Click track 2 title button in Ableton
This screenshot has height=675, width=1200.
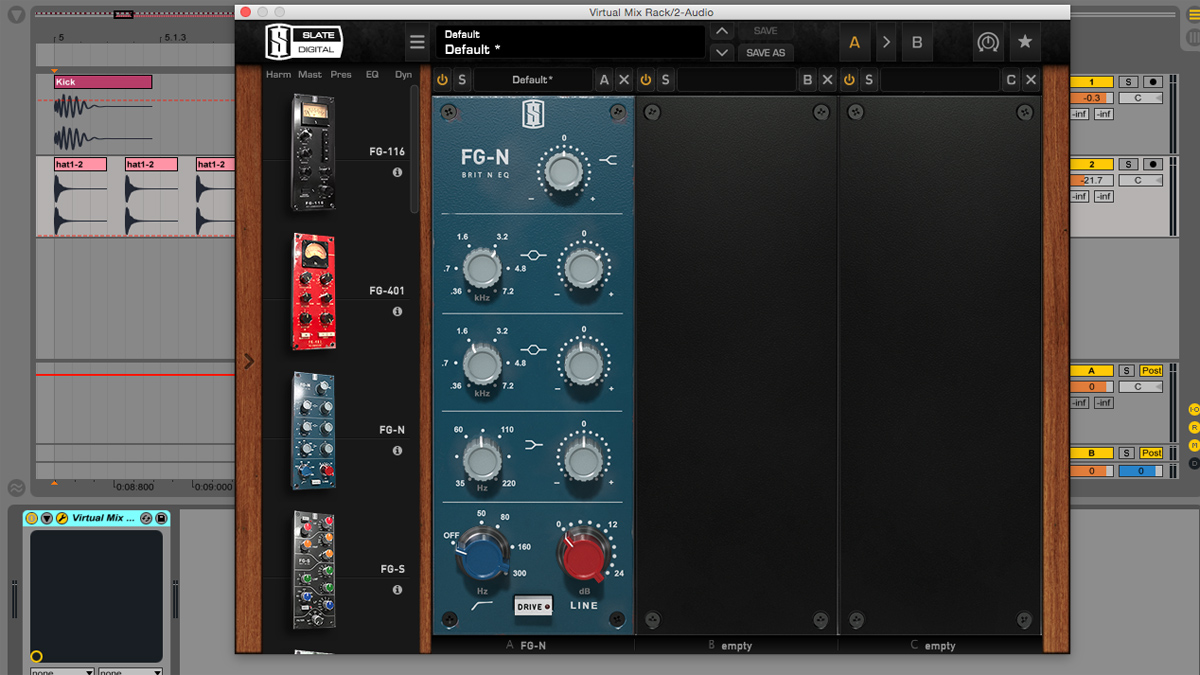pyautogui.click(x=1092, y=164)
